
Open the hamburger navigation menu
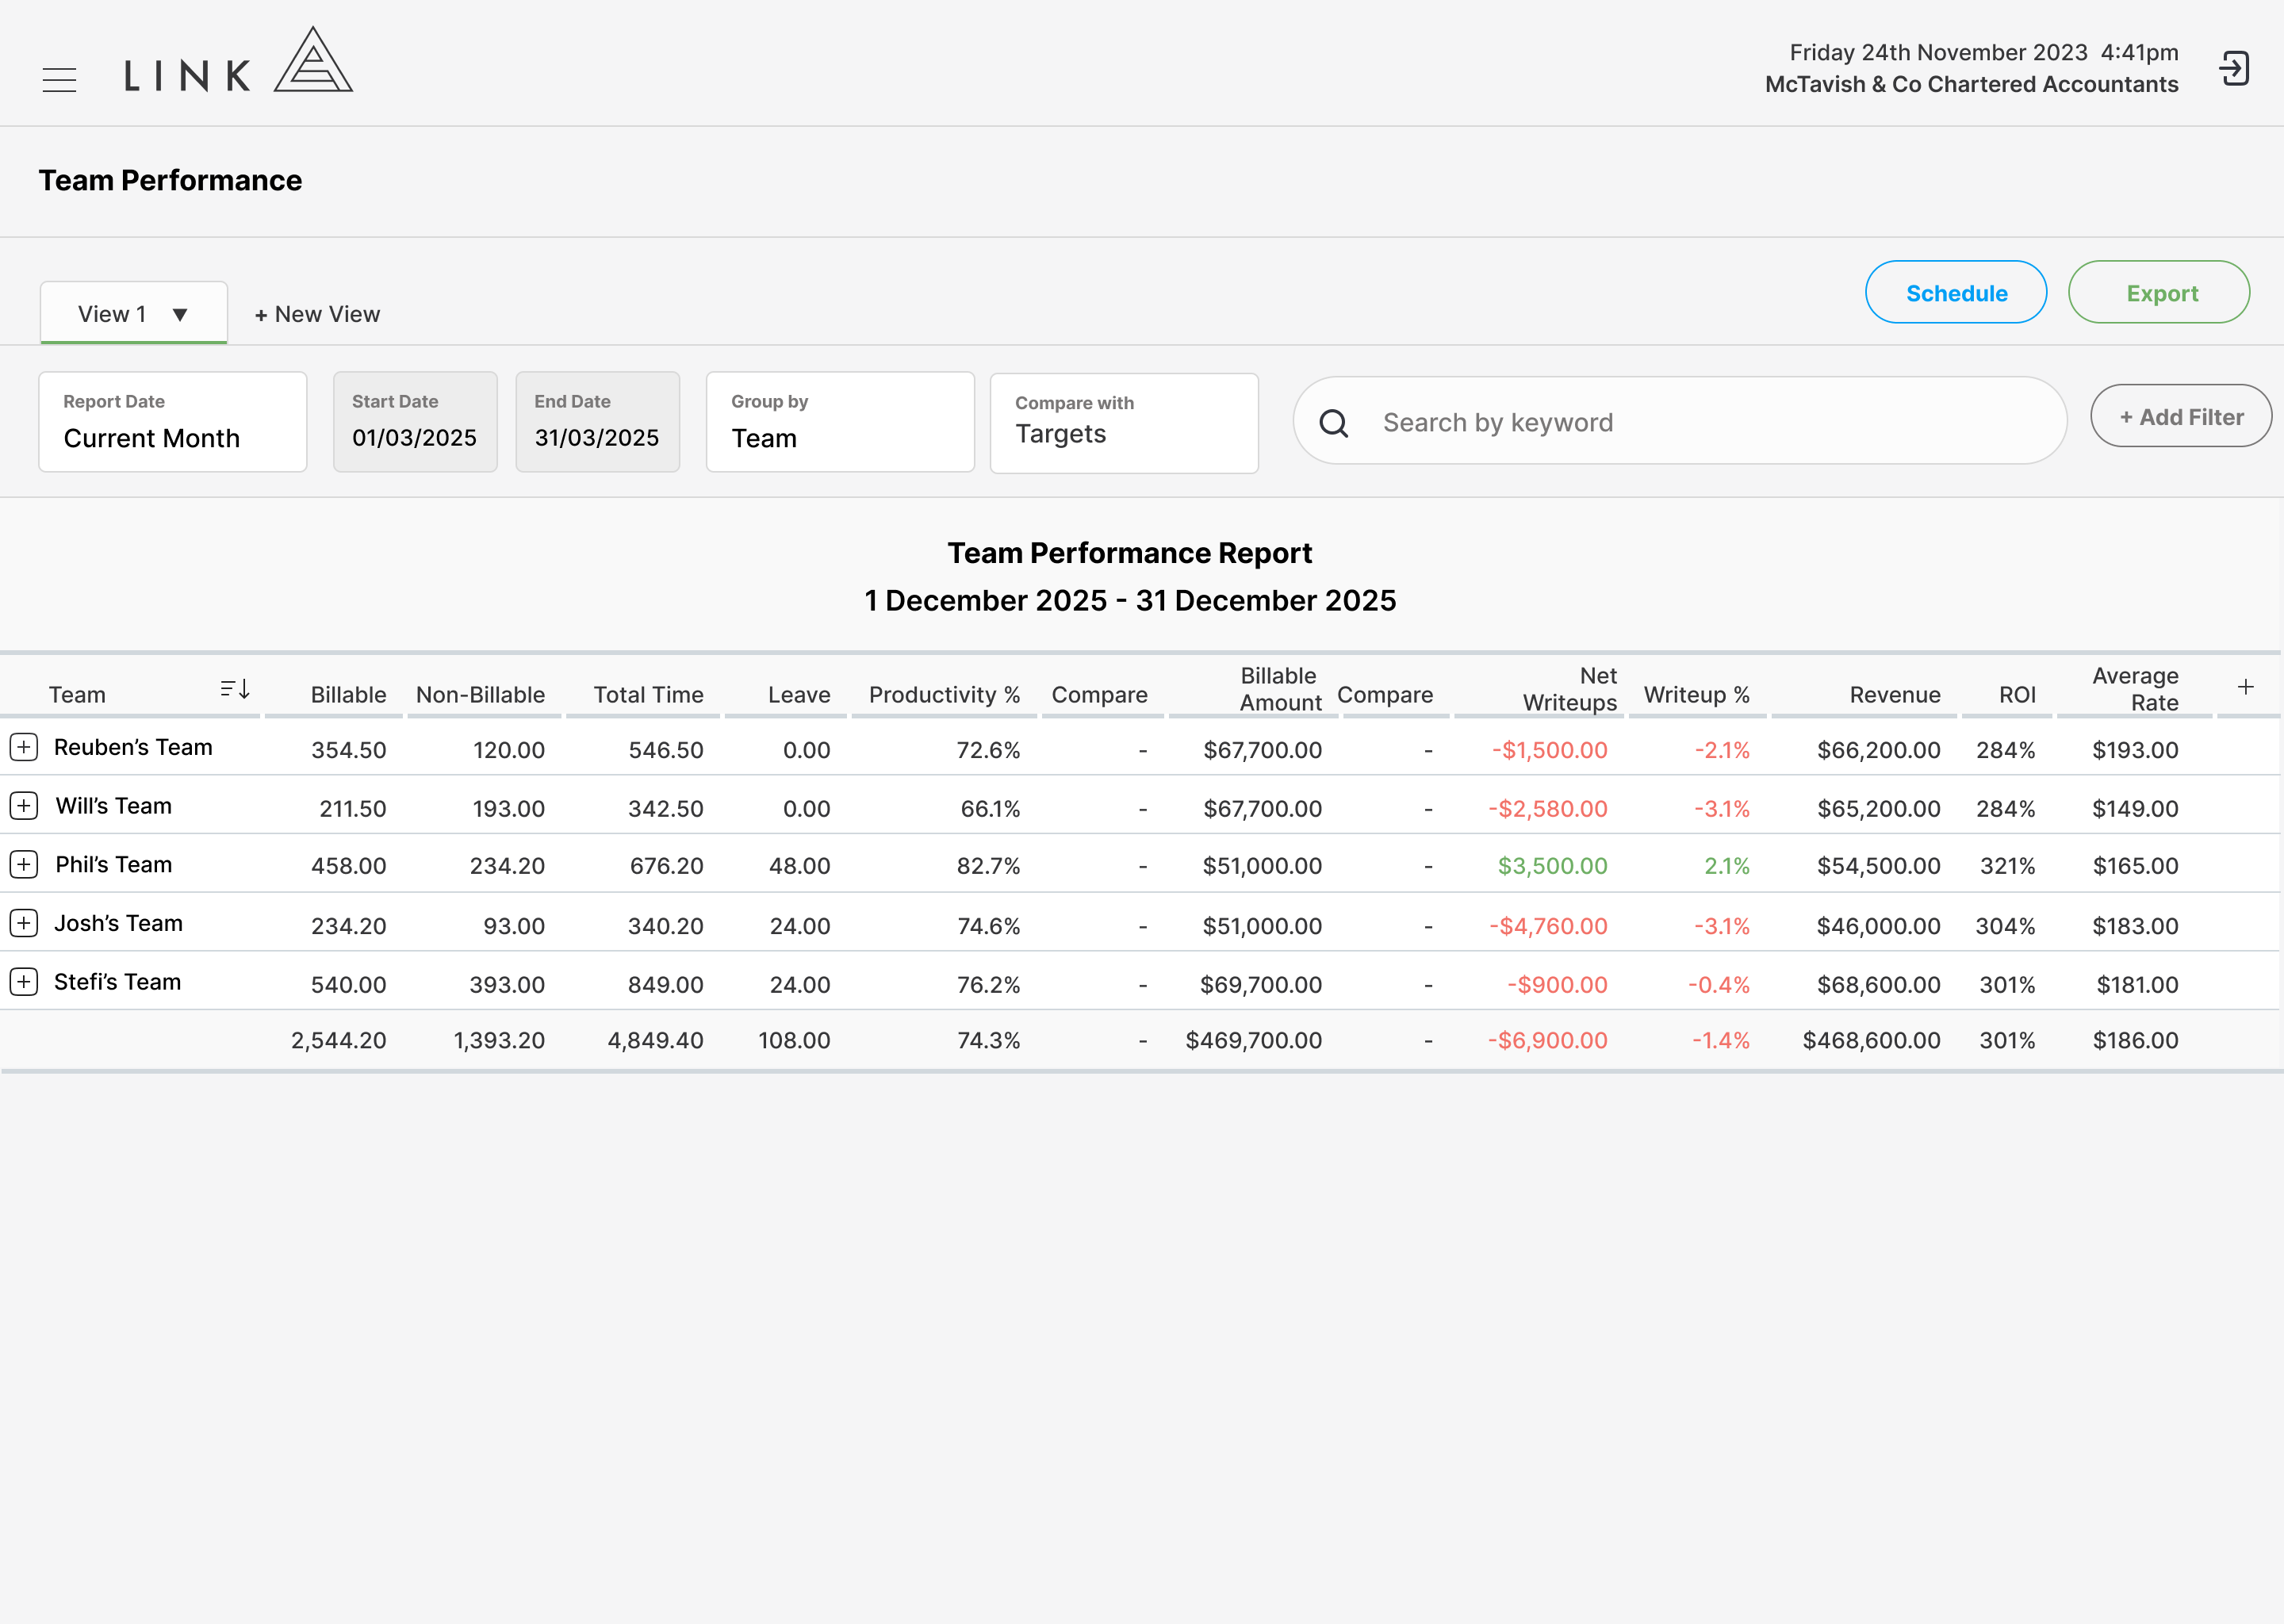click(x=60, y=80)
